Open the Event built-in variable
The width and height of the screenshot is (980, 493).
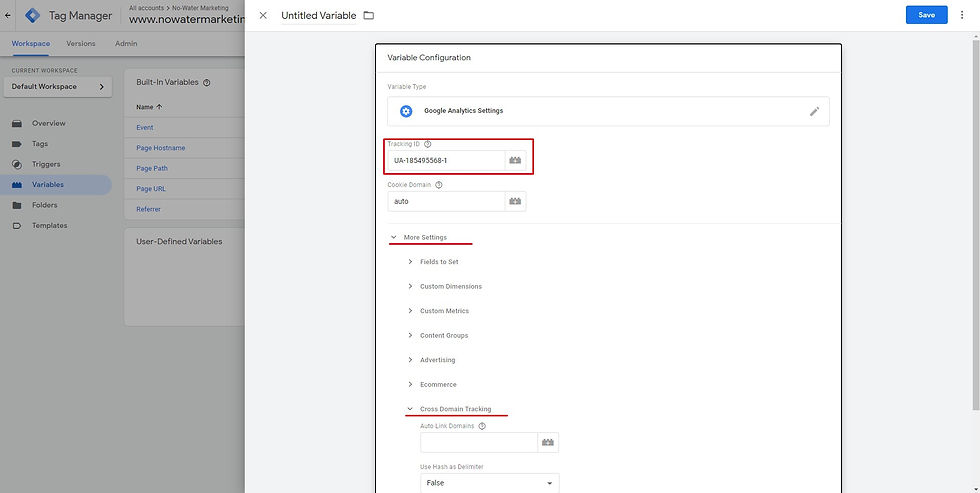(x=144, y=127)
